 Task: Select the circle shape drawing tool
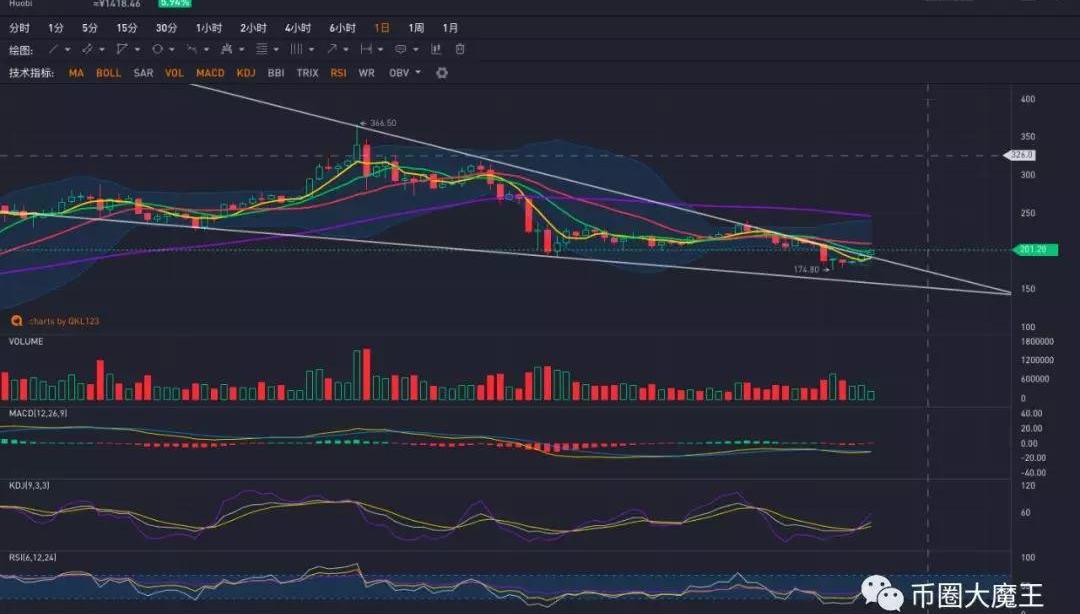[157, 49]
